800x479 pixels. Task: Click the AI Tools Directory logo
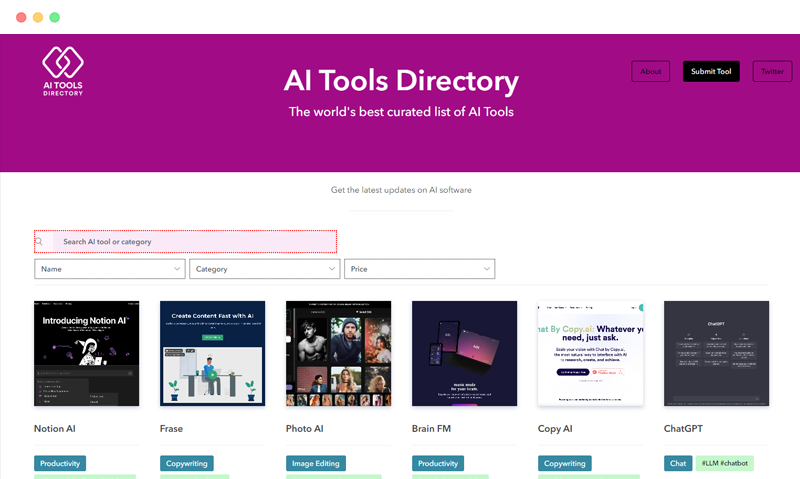point(63,71)
